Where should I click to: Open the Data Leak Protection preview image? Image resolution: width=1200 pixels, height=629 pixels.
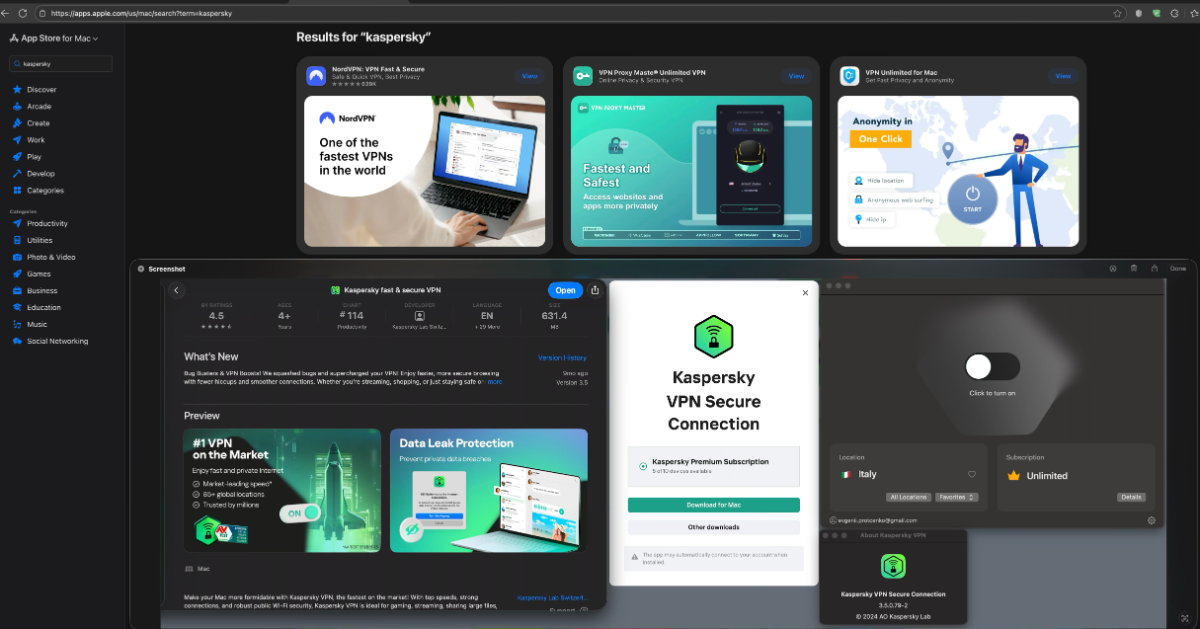tap(488, 490)
